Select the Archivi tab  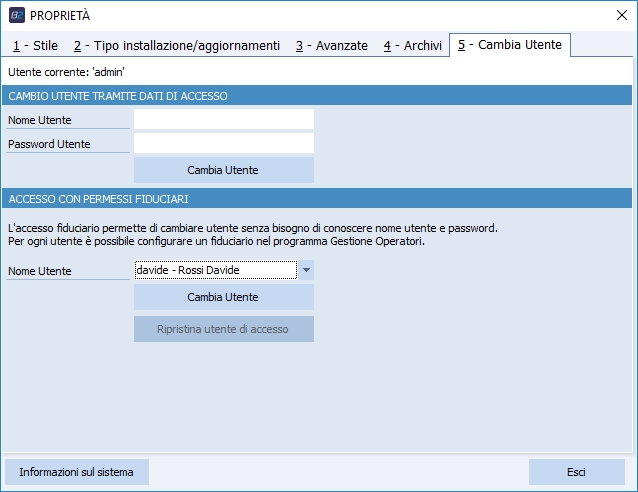tap(412, 45)
